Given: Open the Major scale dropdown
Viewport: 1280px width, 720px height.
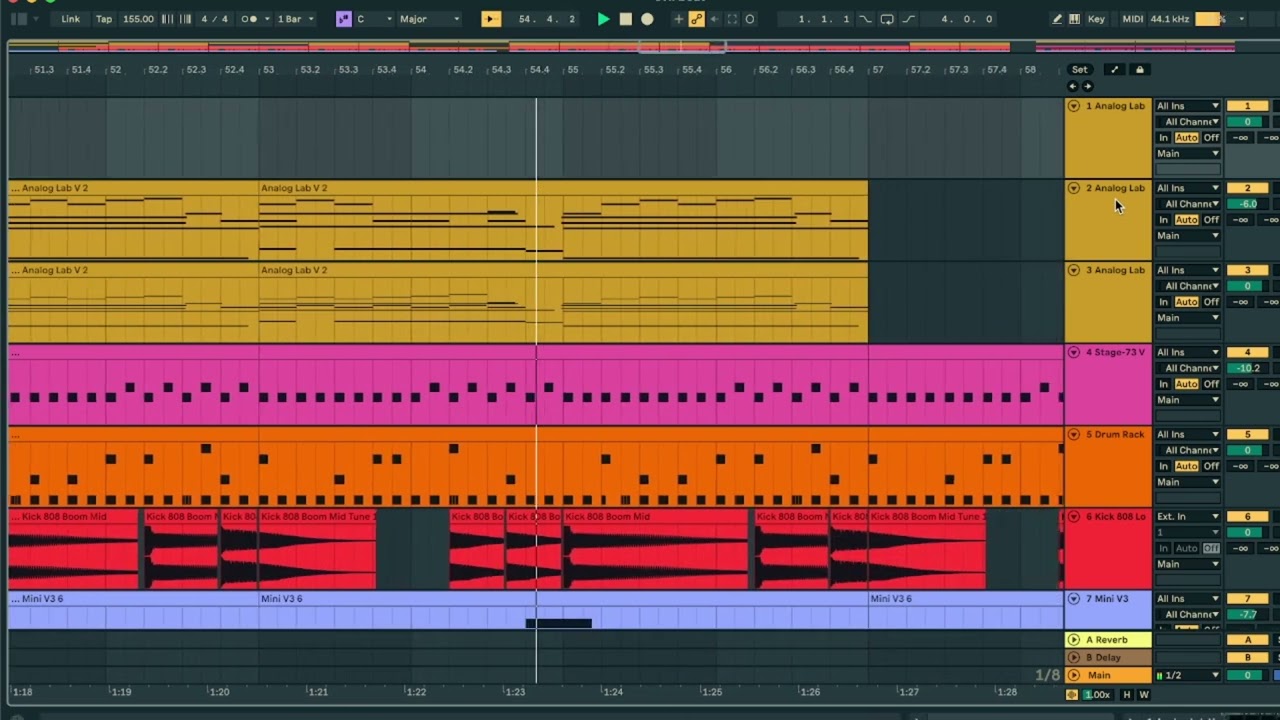Looking at the screenshot, I should [x=429, y=19].
